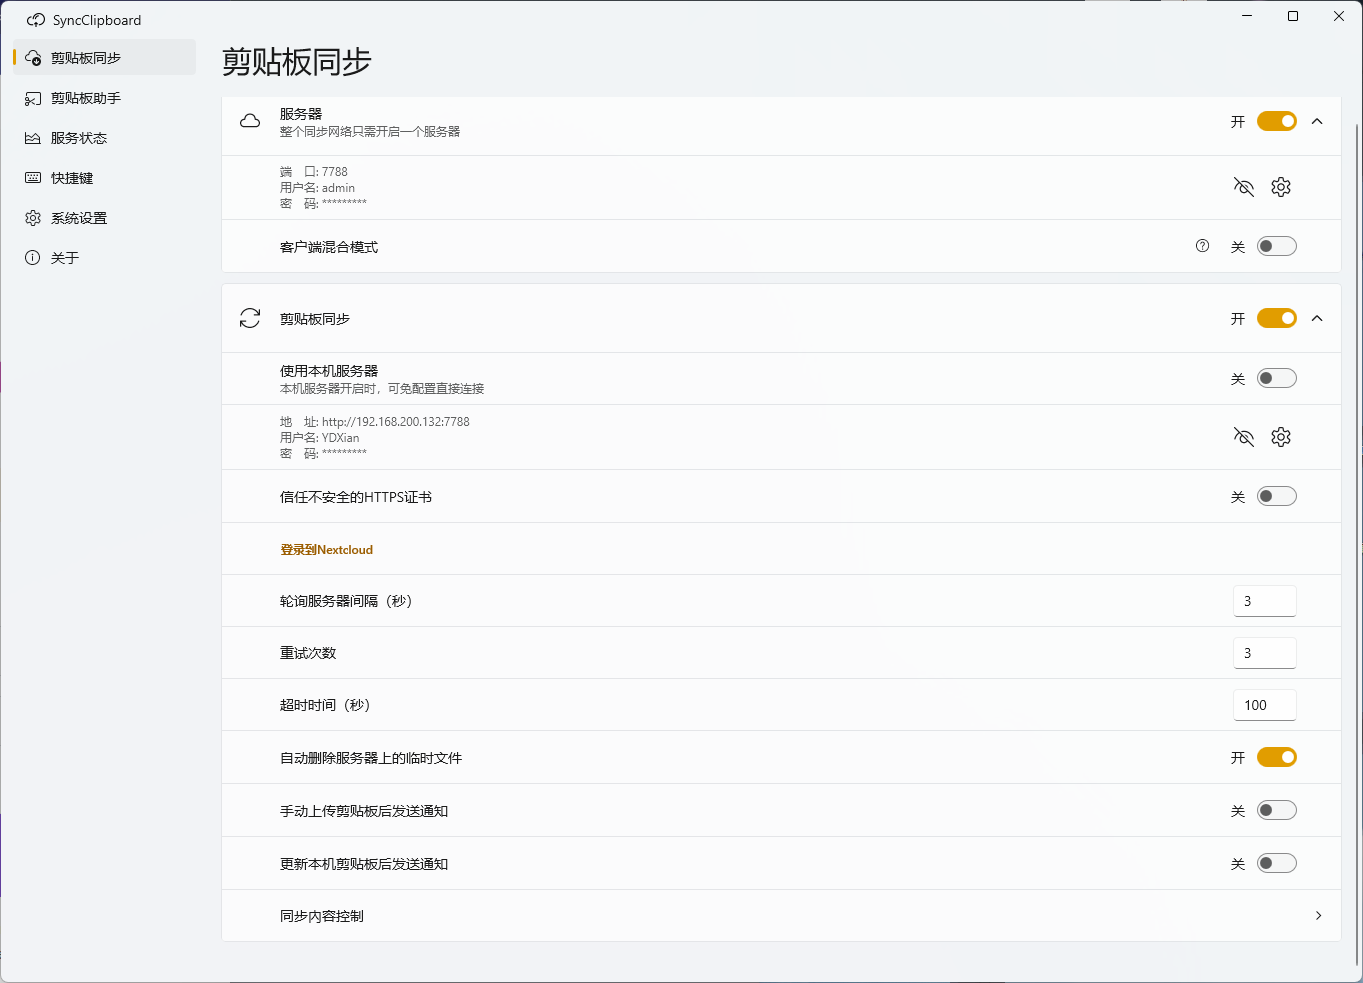Edit the 超时时间 value field
The height and width of the screenshot is (983, 1363).
tap(1264, 705)
